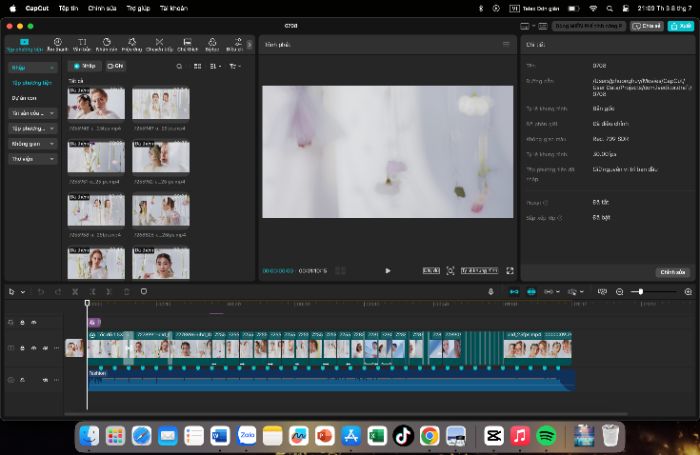Open the sort dropdown in media panel
This screenshot has height=455, width=700.
[216, 66]
